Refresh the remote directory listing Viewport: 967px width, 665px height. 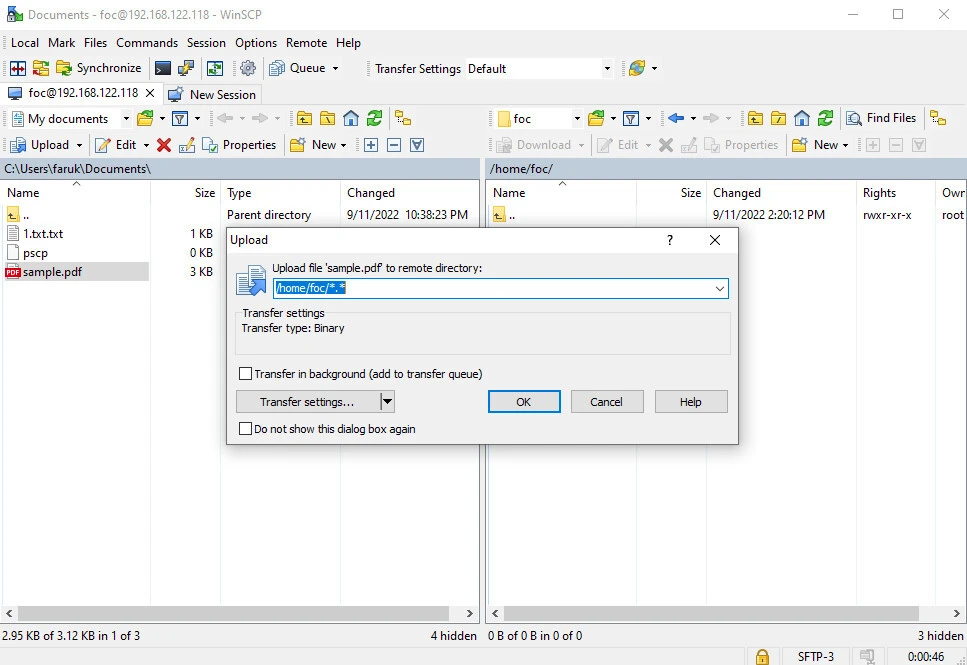825,118
